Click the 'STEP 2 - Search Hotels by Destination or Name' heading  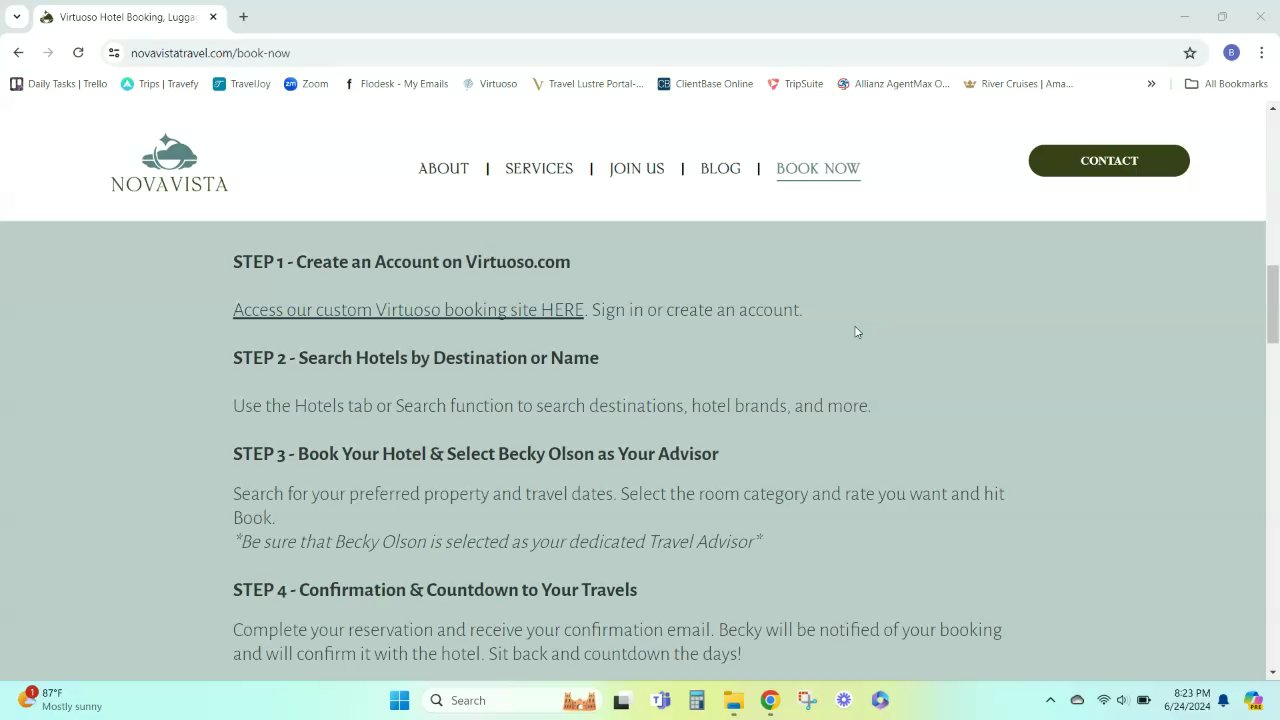tap(416, 358)
